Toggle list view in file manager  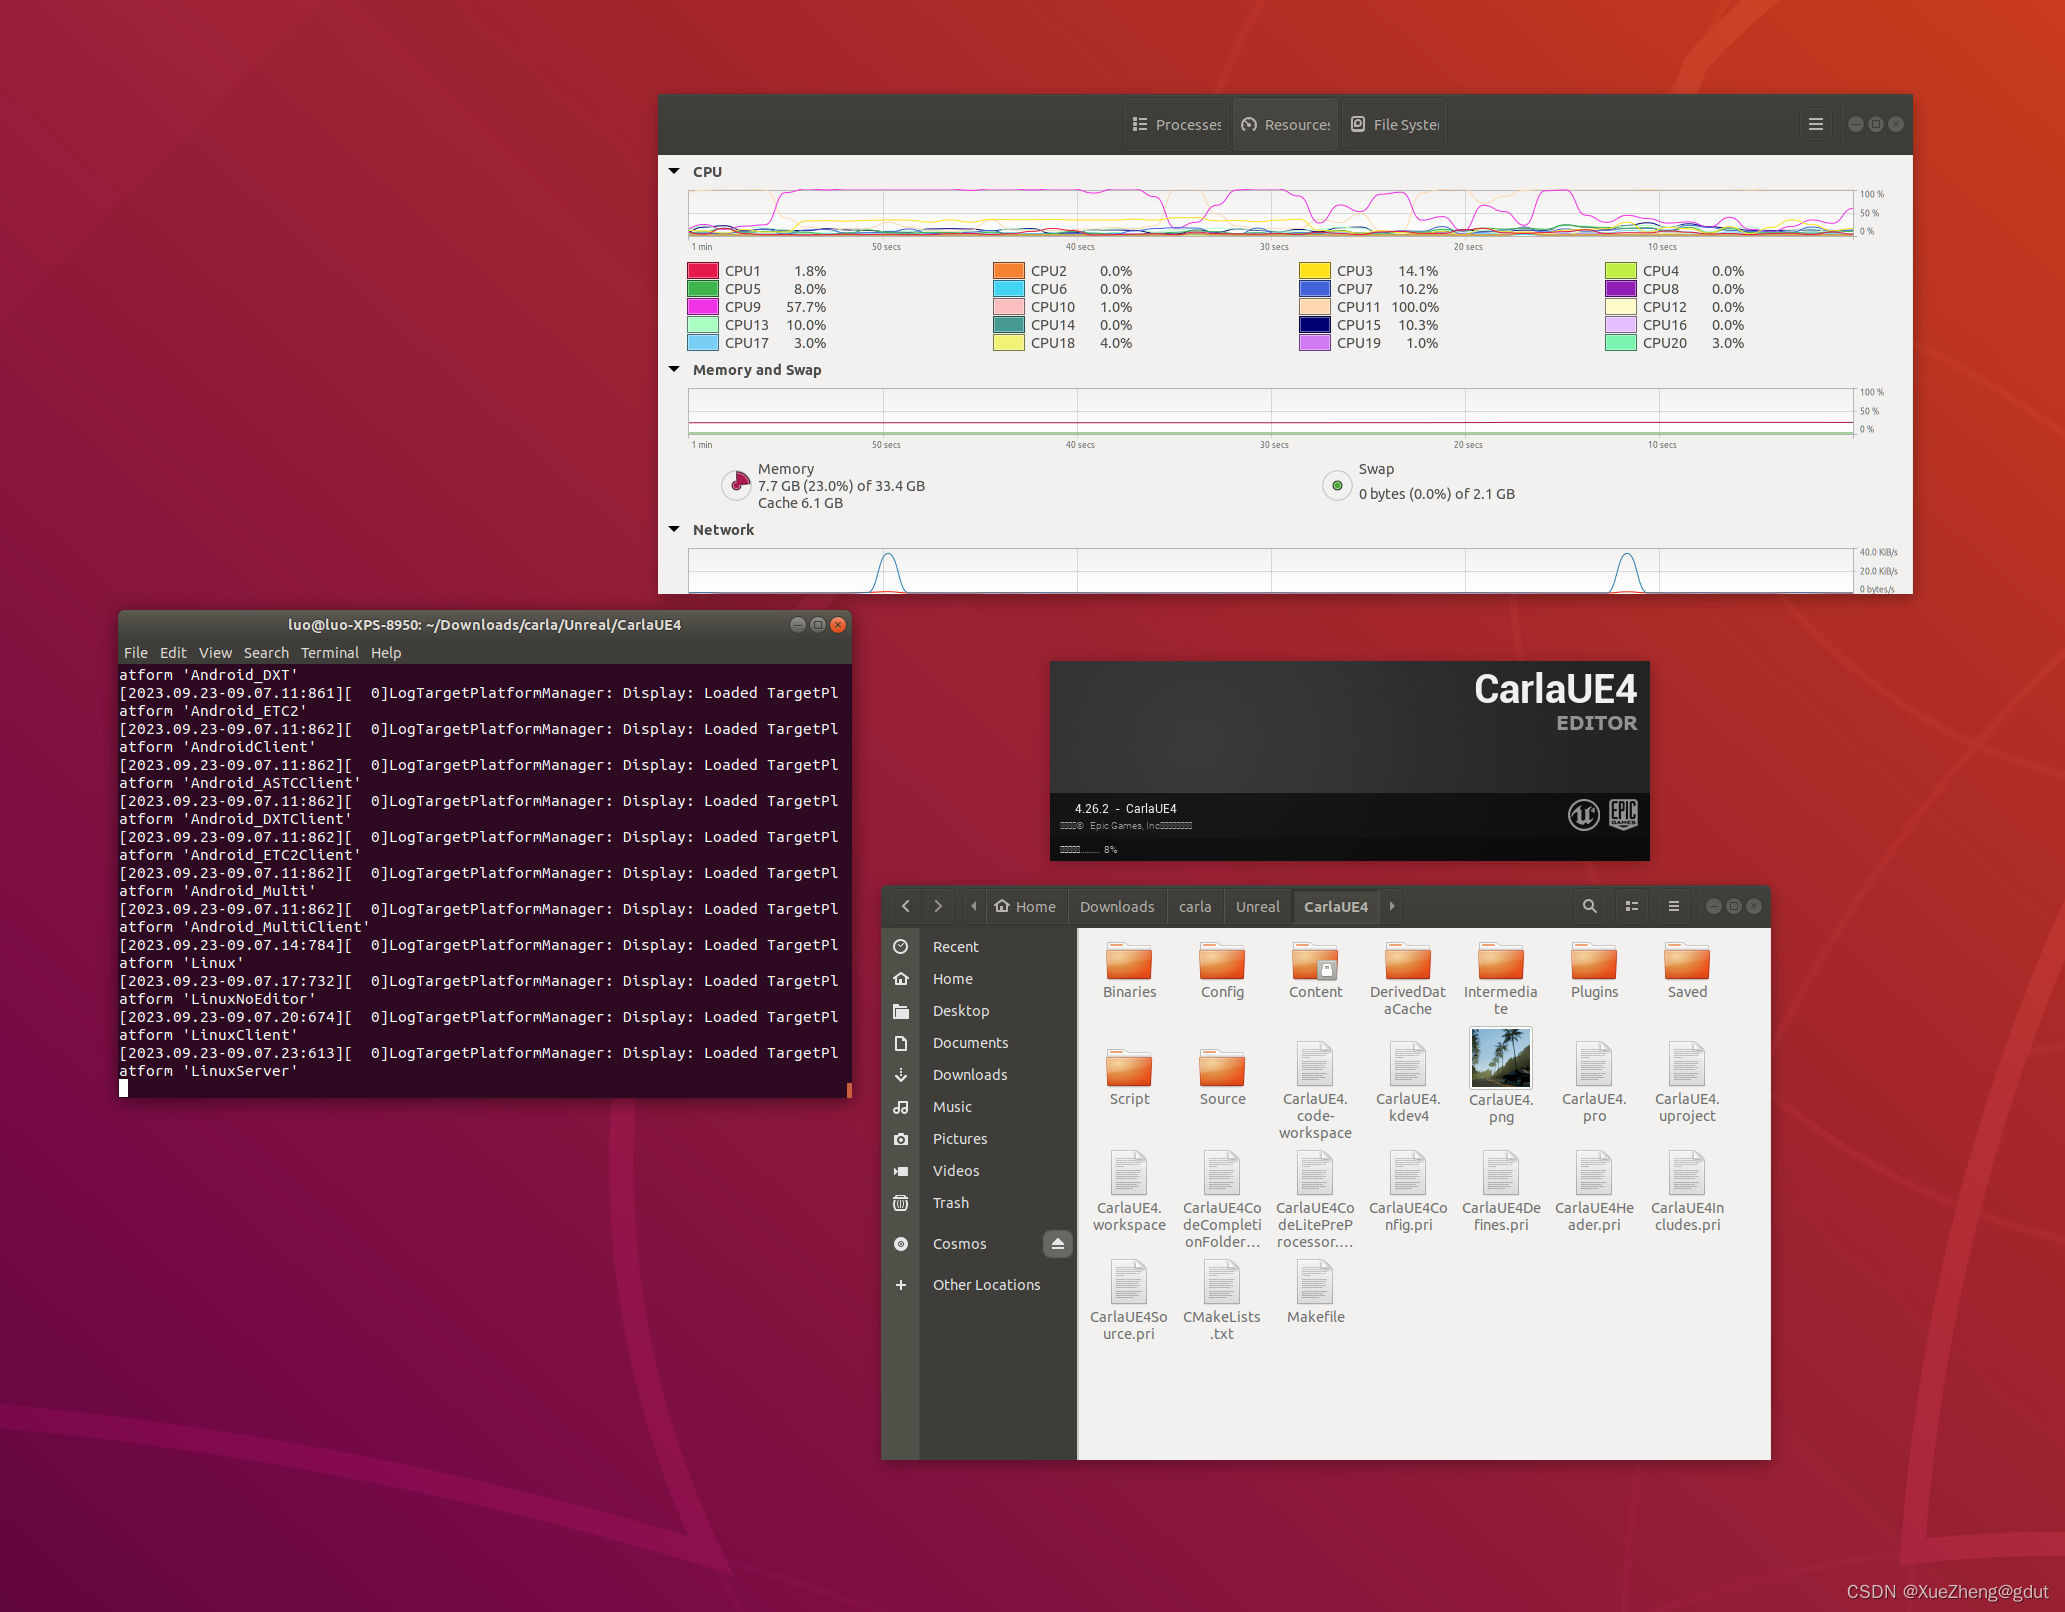coord(1632,906)
